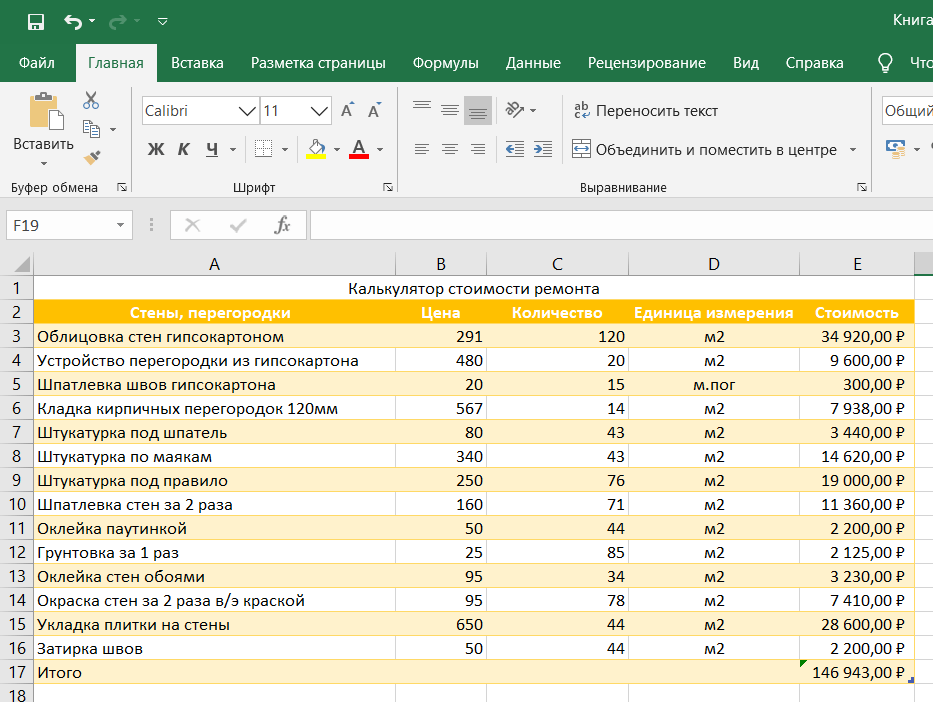Click the Save icon in title bar

[36, 21]
